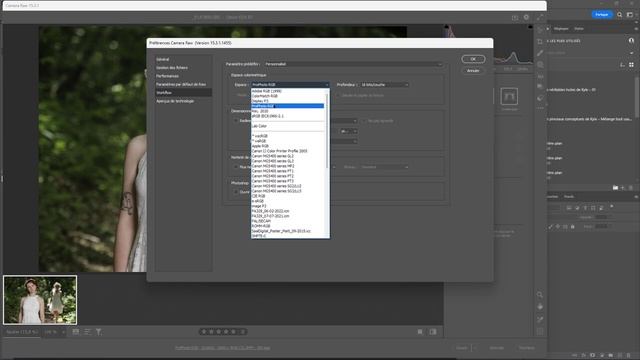
Task: Choose Apple RGB from the profile list
Action: coord(260,146)
